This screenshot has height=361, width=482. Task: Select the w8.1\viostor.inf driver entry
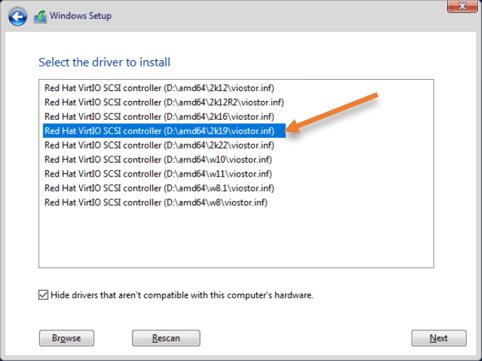click(159, 188)
